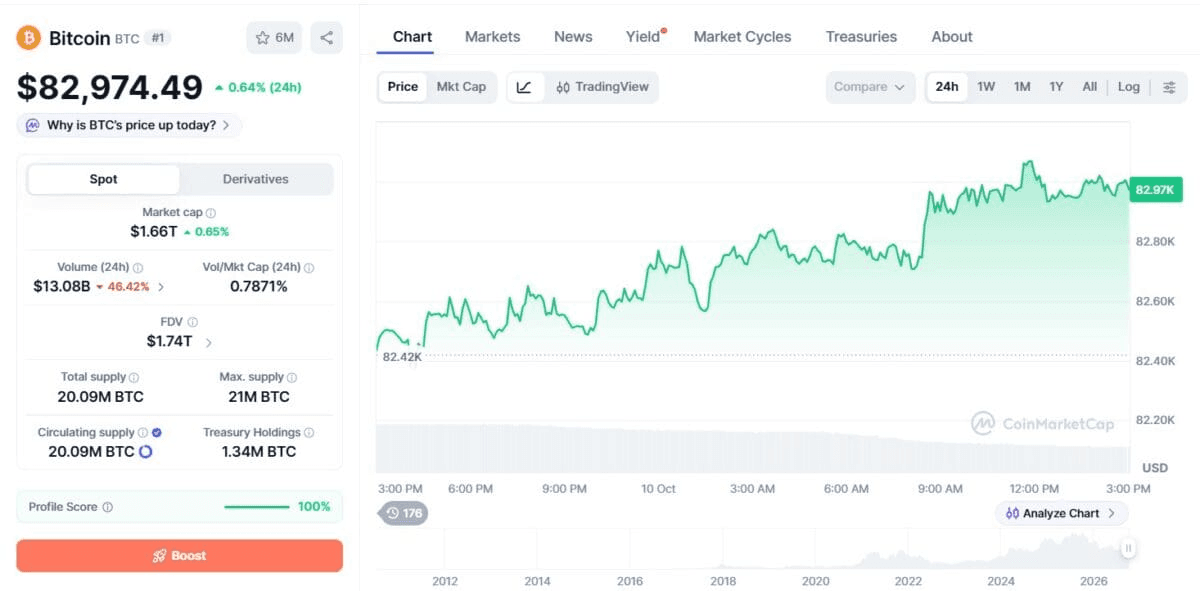The height and width of the screenshot is (591, 1200).
Task: Go to the News tab
Action: click(x=573, y=37)
